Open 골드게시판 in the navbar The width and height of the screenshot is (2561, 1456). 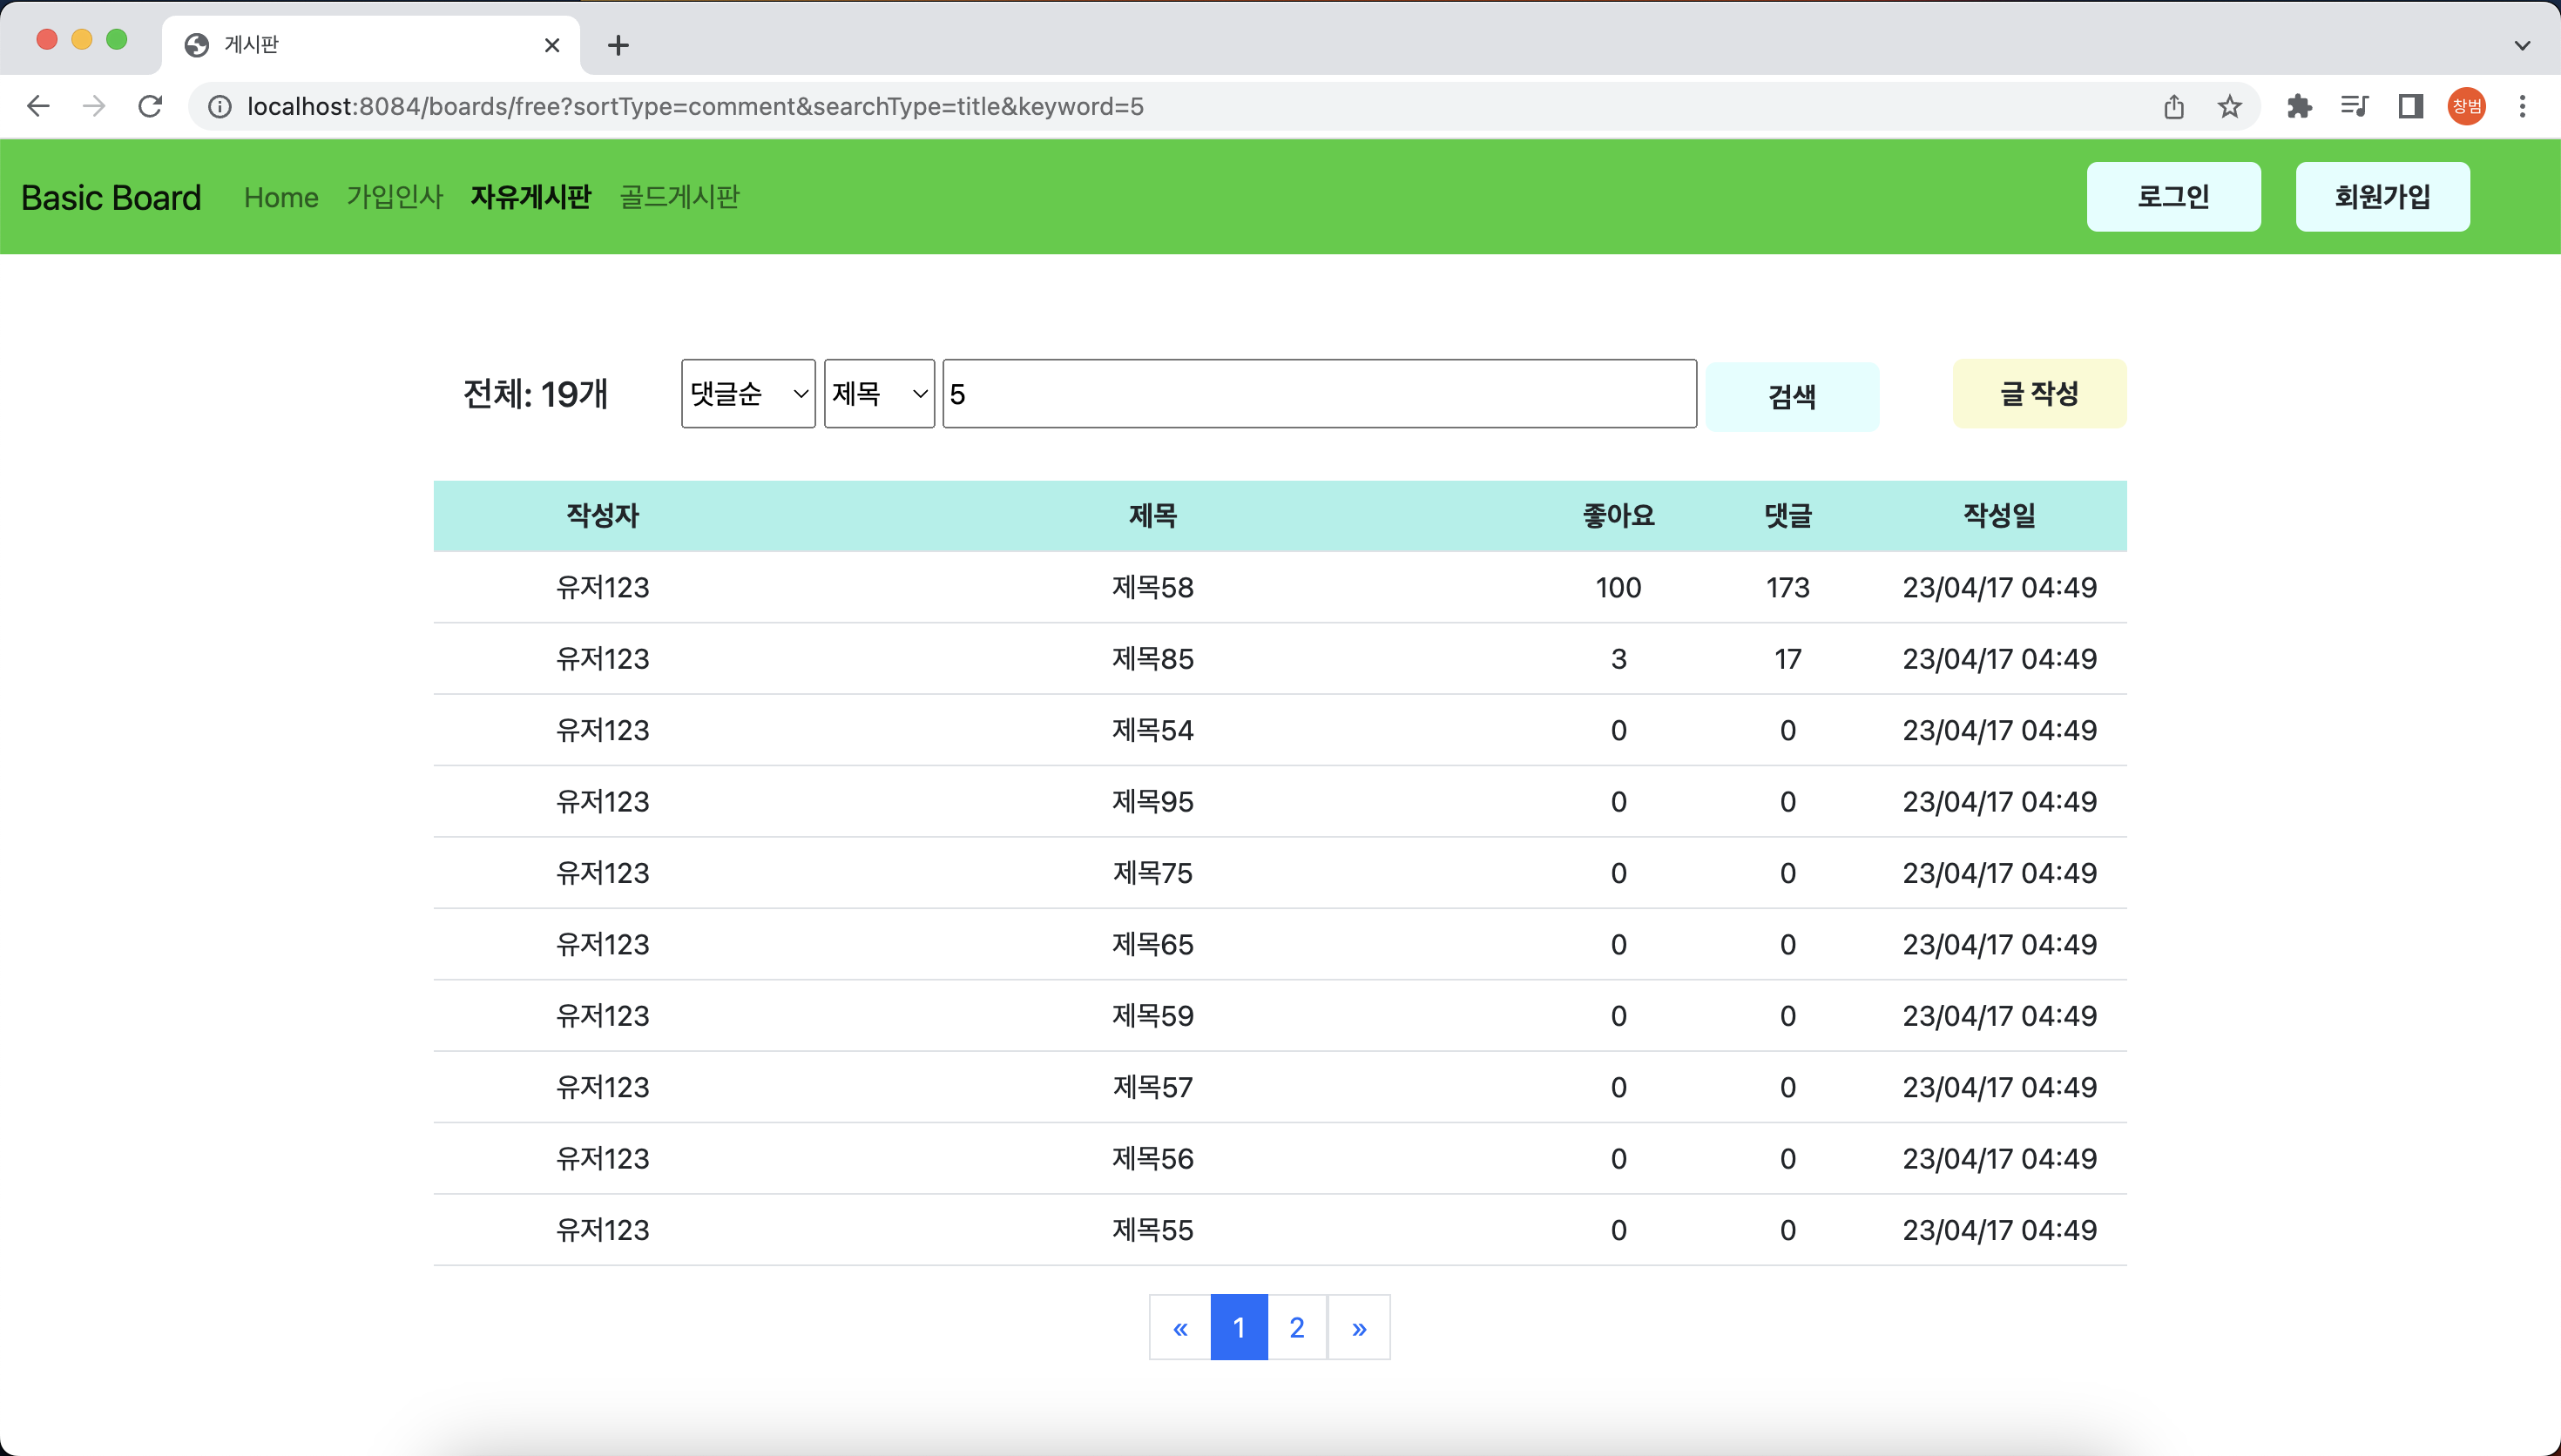[679, 197]
